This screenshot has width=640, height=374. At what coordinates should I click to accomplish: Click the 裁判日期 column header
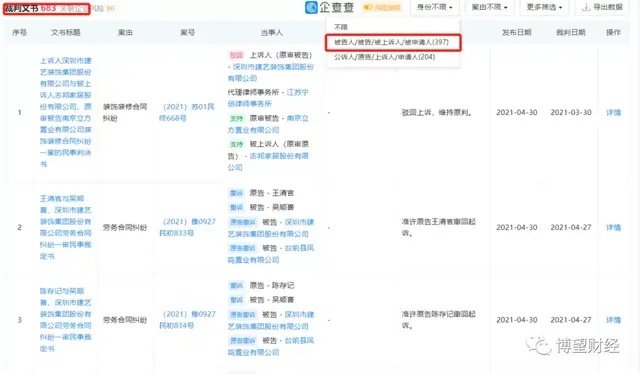(x=571, y=33)
